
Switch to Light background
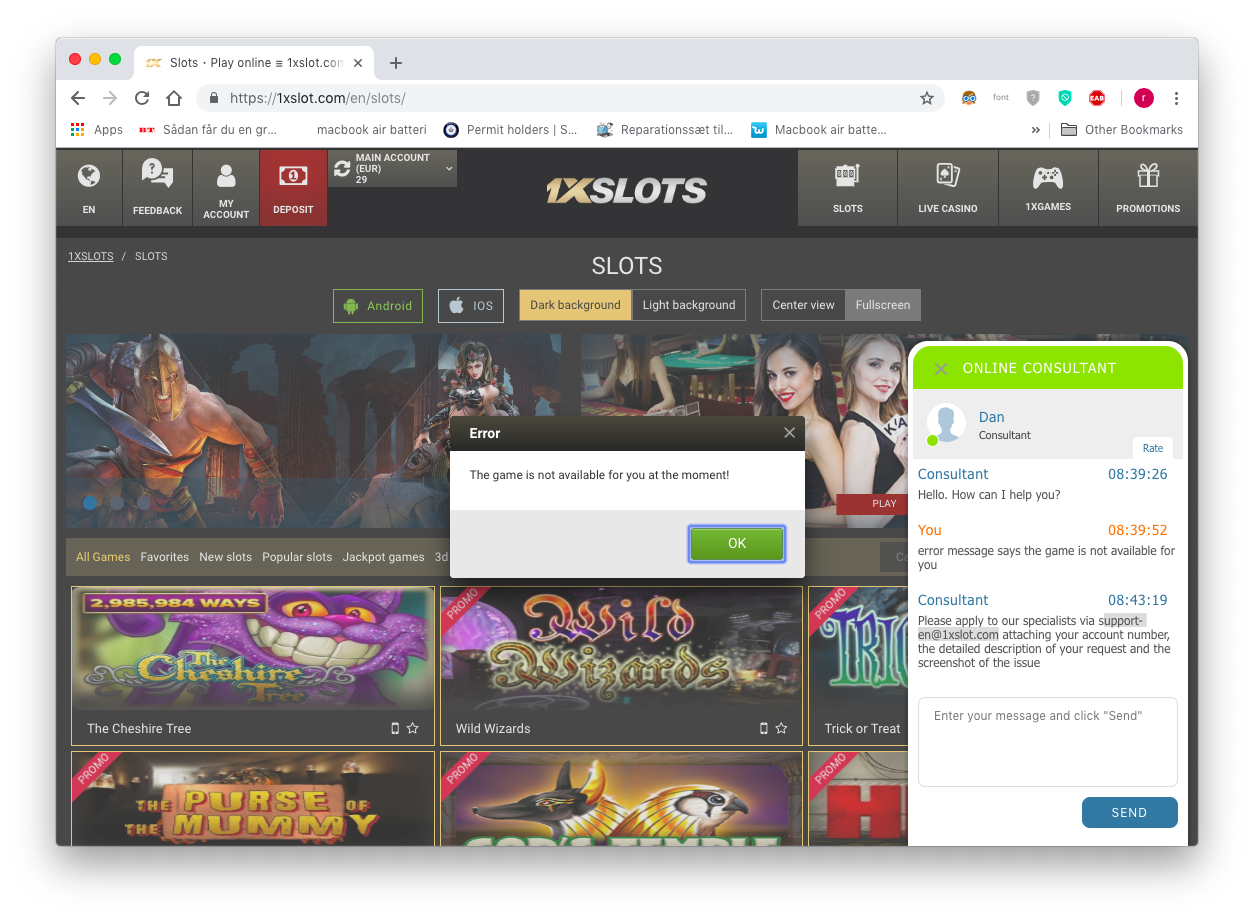click(x=689, y=305)
